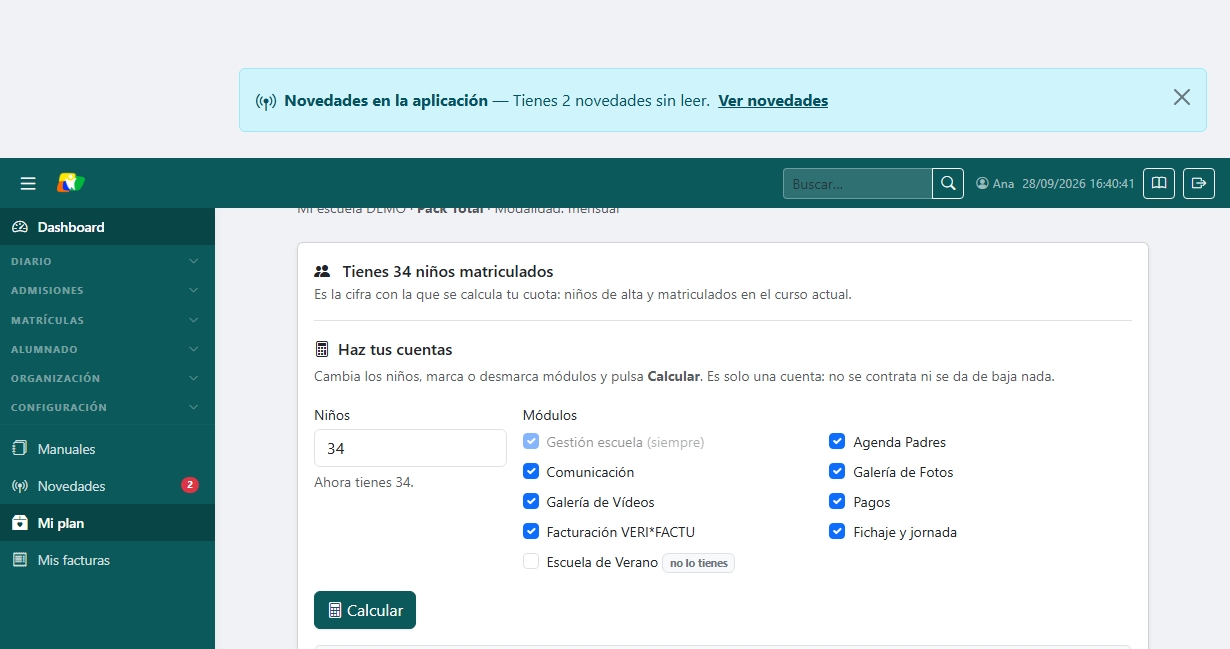This screenshot has height=649, width=1230.
Task: Open Mis facturas in the sidebar
Action: [x=107, y=560]
